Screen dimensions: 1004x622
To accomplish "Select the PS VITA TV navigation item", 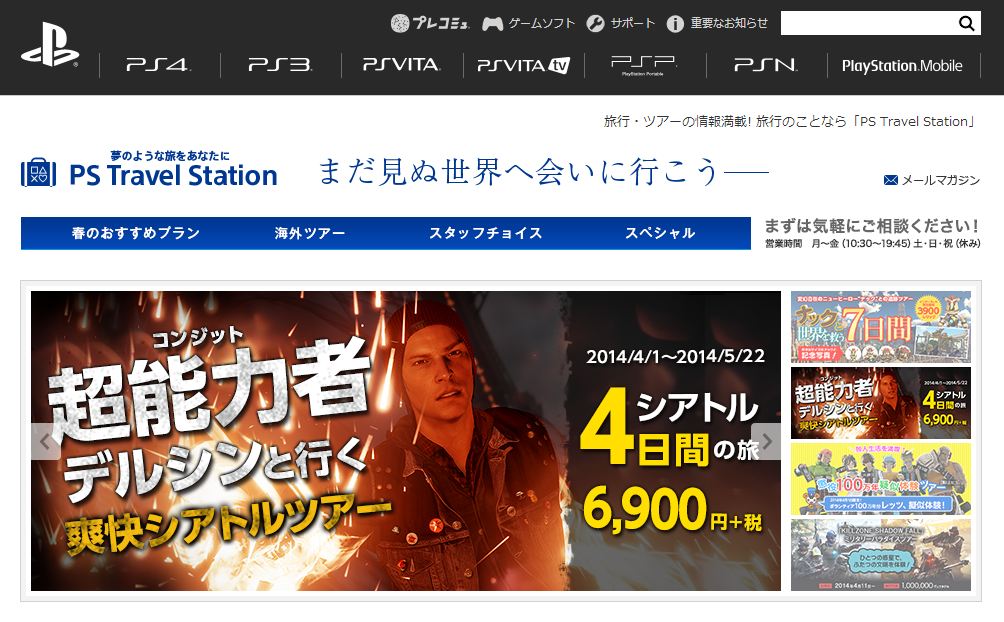I will coord(523,65).
